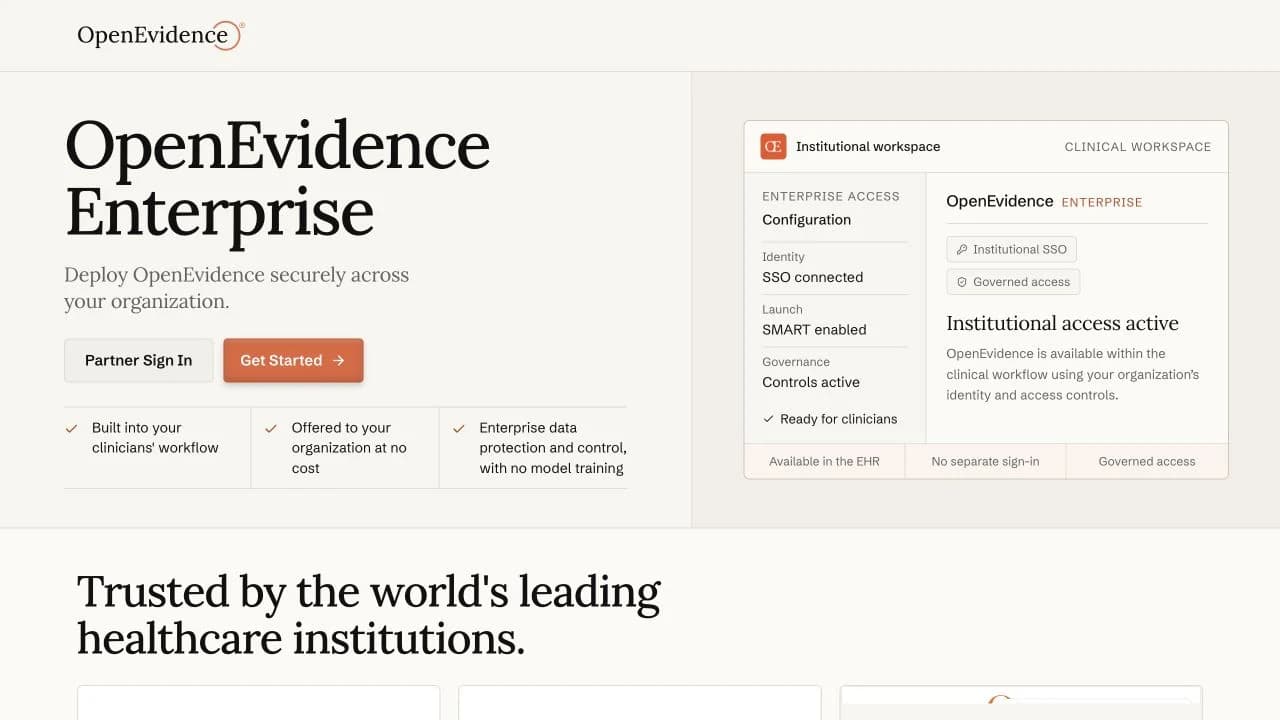Click Trusted by the world's leading heading
The width and height of the screenshot is (1280, 720).
(x=368, y=614)
